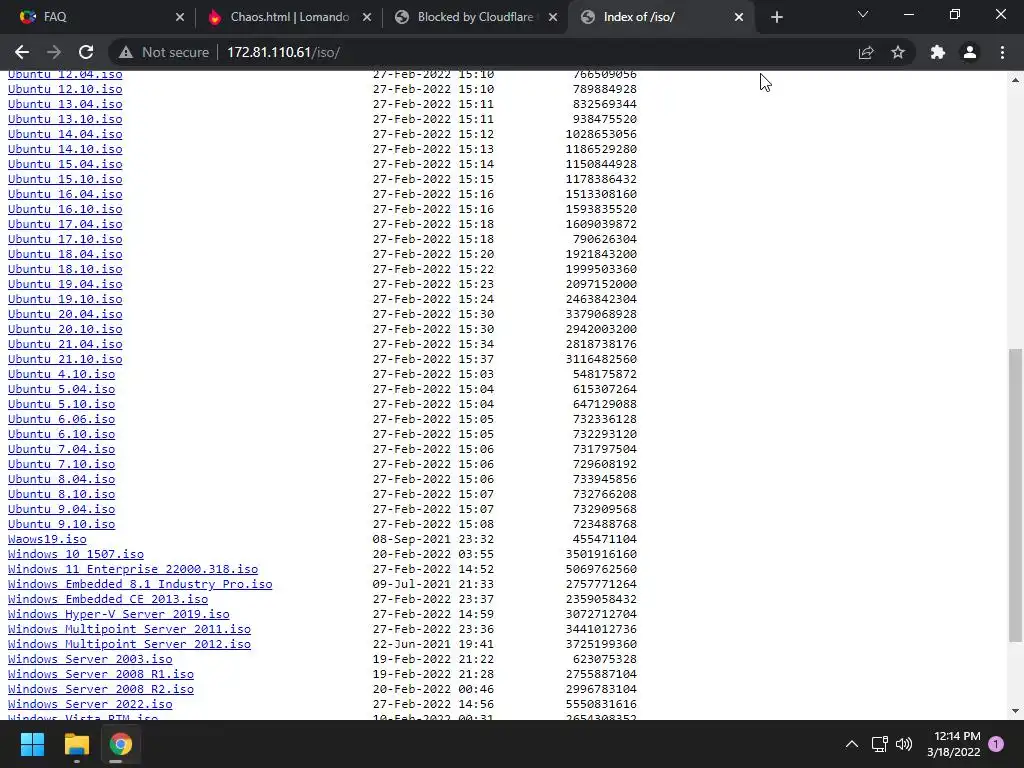Open the Extensions puzzle icon
This screenshot has height=768, width=1024.
coord(938,52)
